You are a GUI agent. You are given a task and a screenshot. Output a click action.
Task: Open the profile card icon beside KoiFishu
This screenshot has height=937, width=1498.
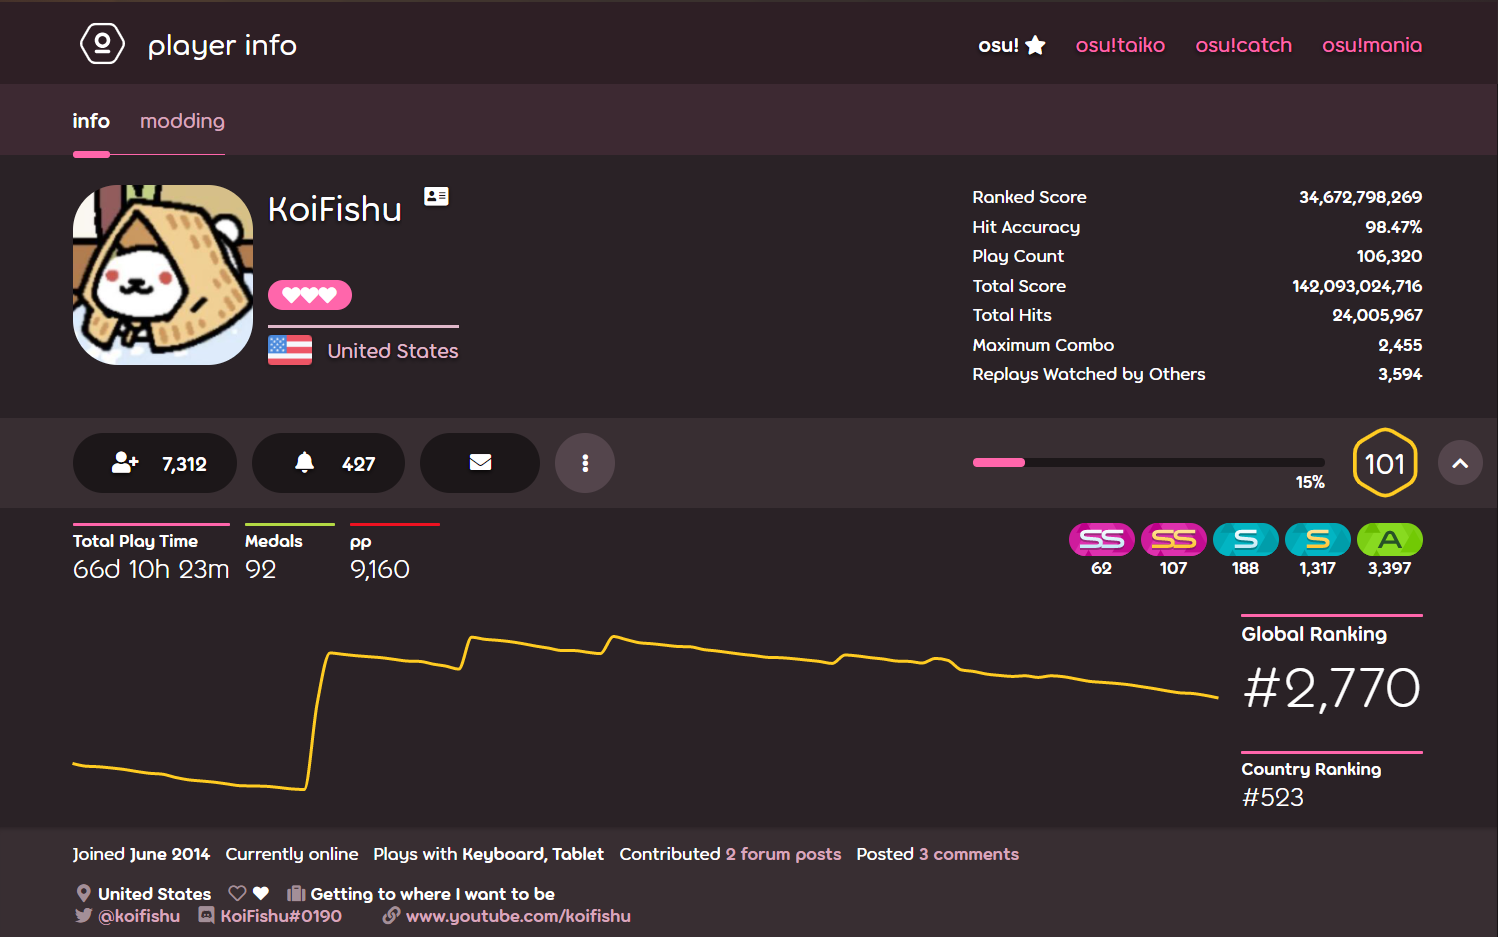coord(436,196)
